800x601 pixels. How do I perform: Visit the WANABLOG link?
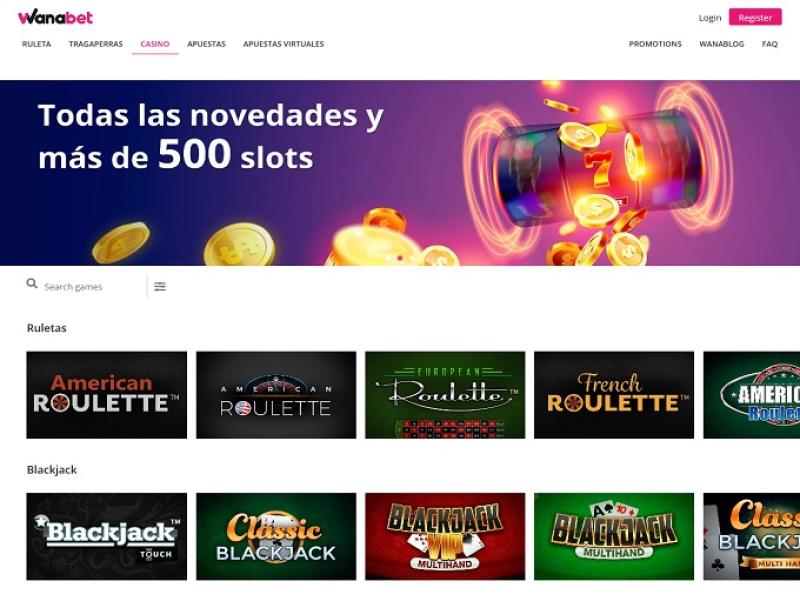tap(721, 44)
